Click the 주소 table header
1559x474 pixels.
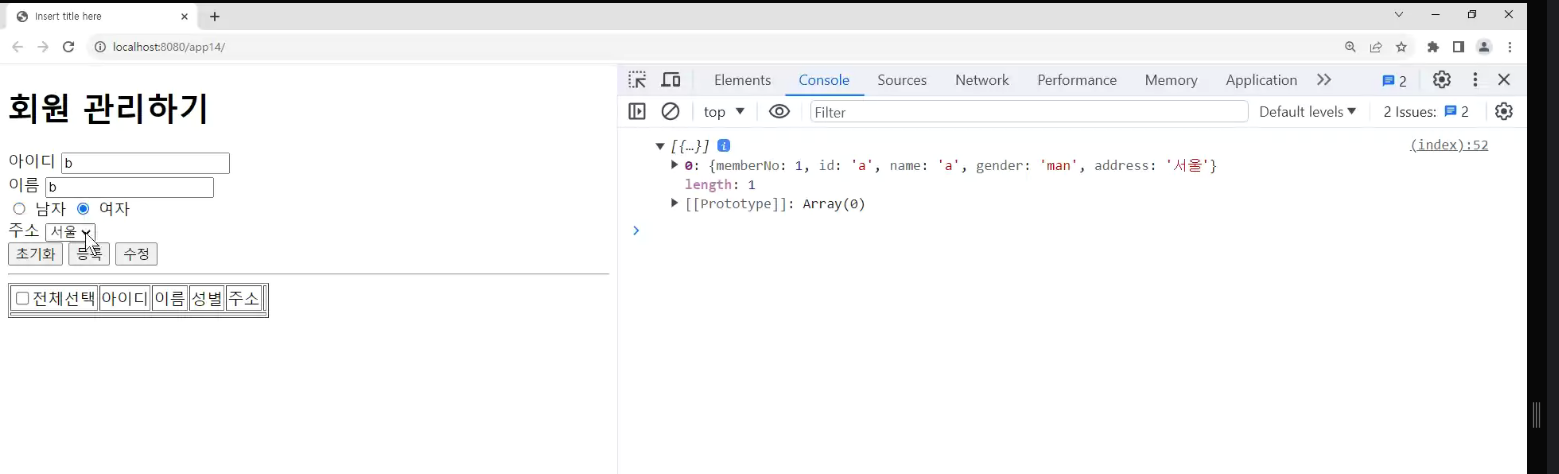[x=244, y=299]
